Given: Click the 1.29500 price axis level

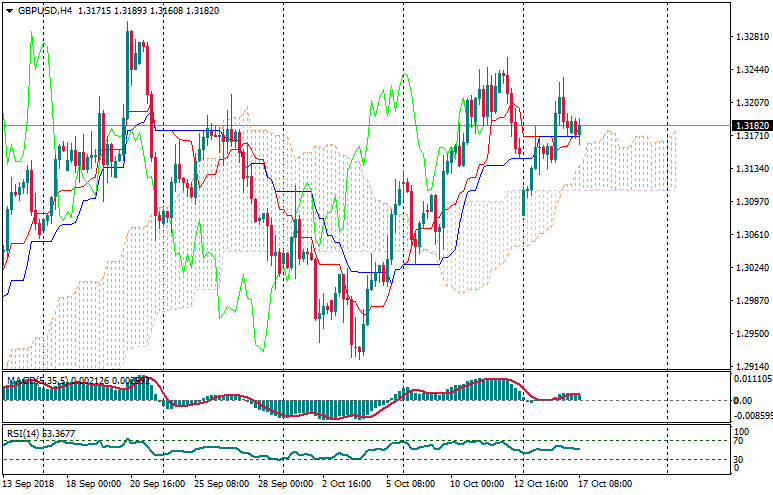Looking at the screenshot, I should 750,334.
